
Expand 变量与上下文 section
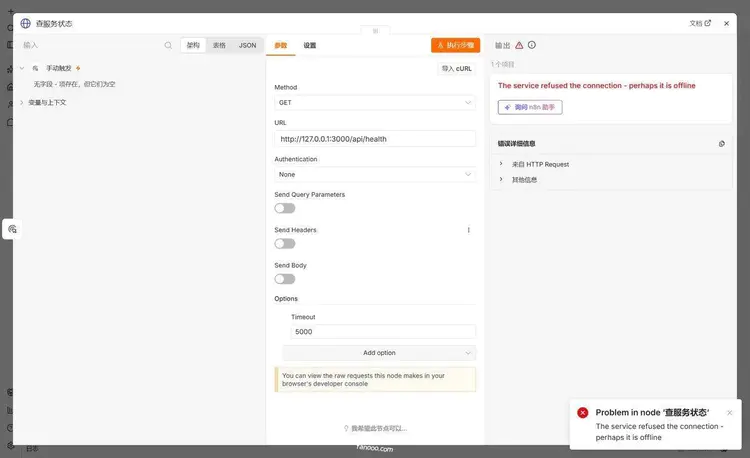[x=22, y=102]
